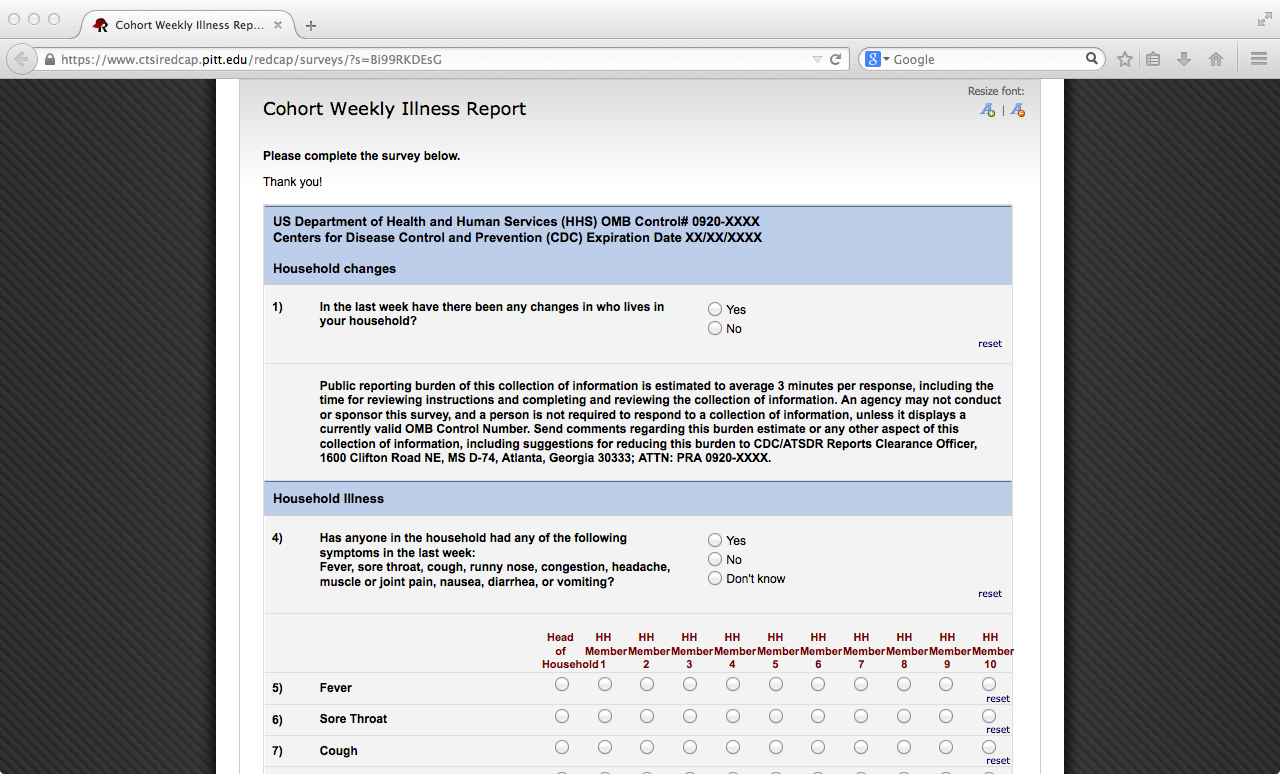Reset the Sore Throat row selection

click(x=998, y=730)
